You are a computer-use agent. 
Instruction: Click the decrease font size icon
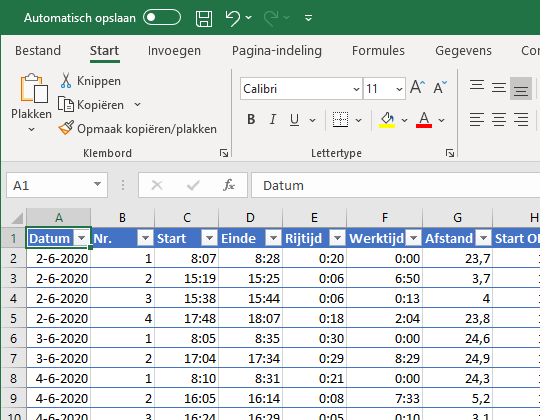pyautogui.click(x=440, y=87)
